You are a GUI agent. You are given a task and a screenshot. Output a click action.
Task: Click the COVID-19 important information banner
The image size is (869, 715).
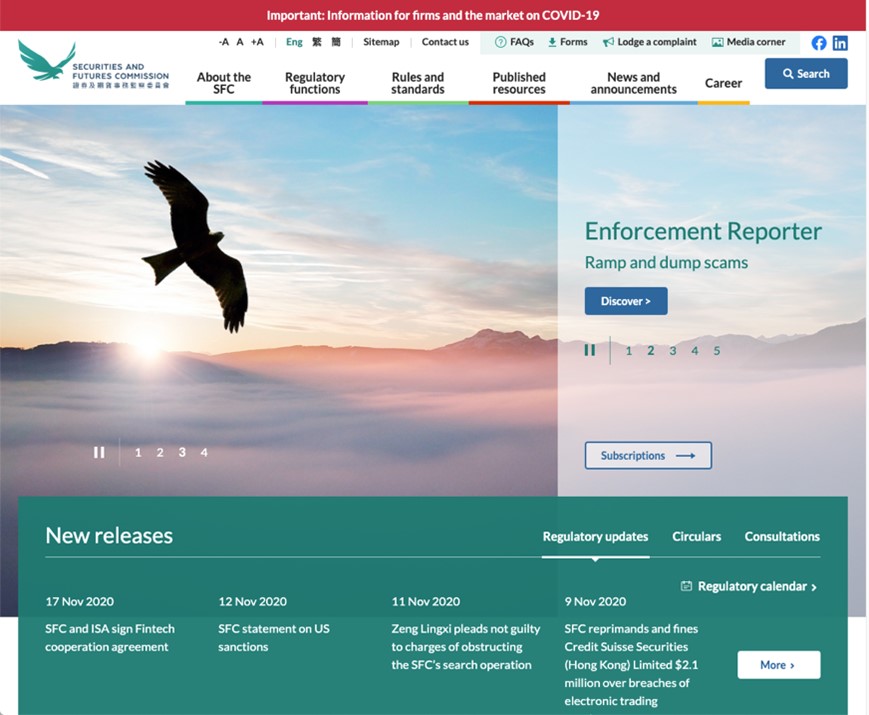coord(433,15)
